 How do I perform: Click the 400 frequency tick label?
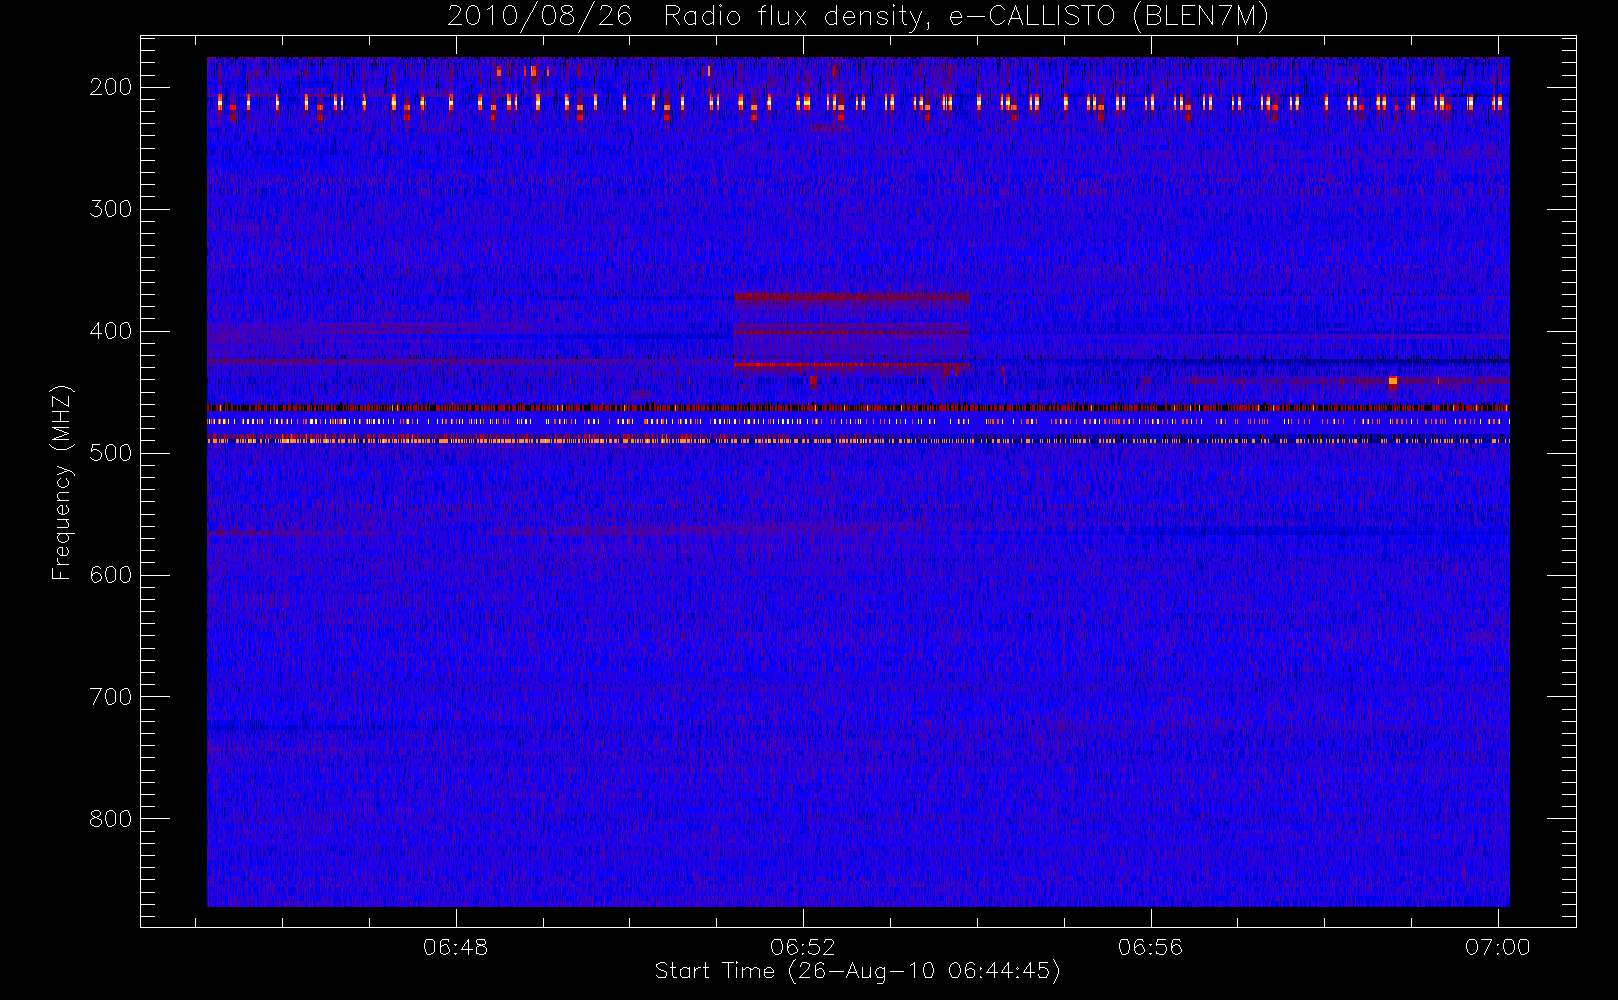pos(111,331)
